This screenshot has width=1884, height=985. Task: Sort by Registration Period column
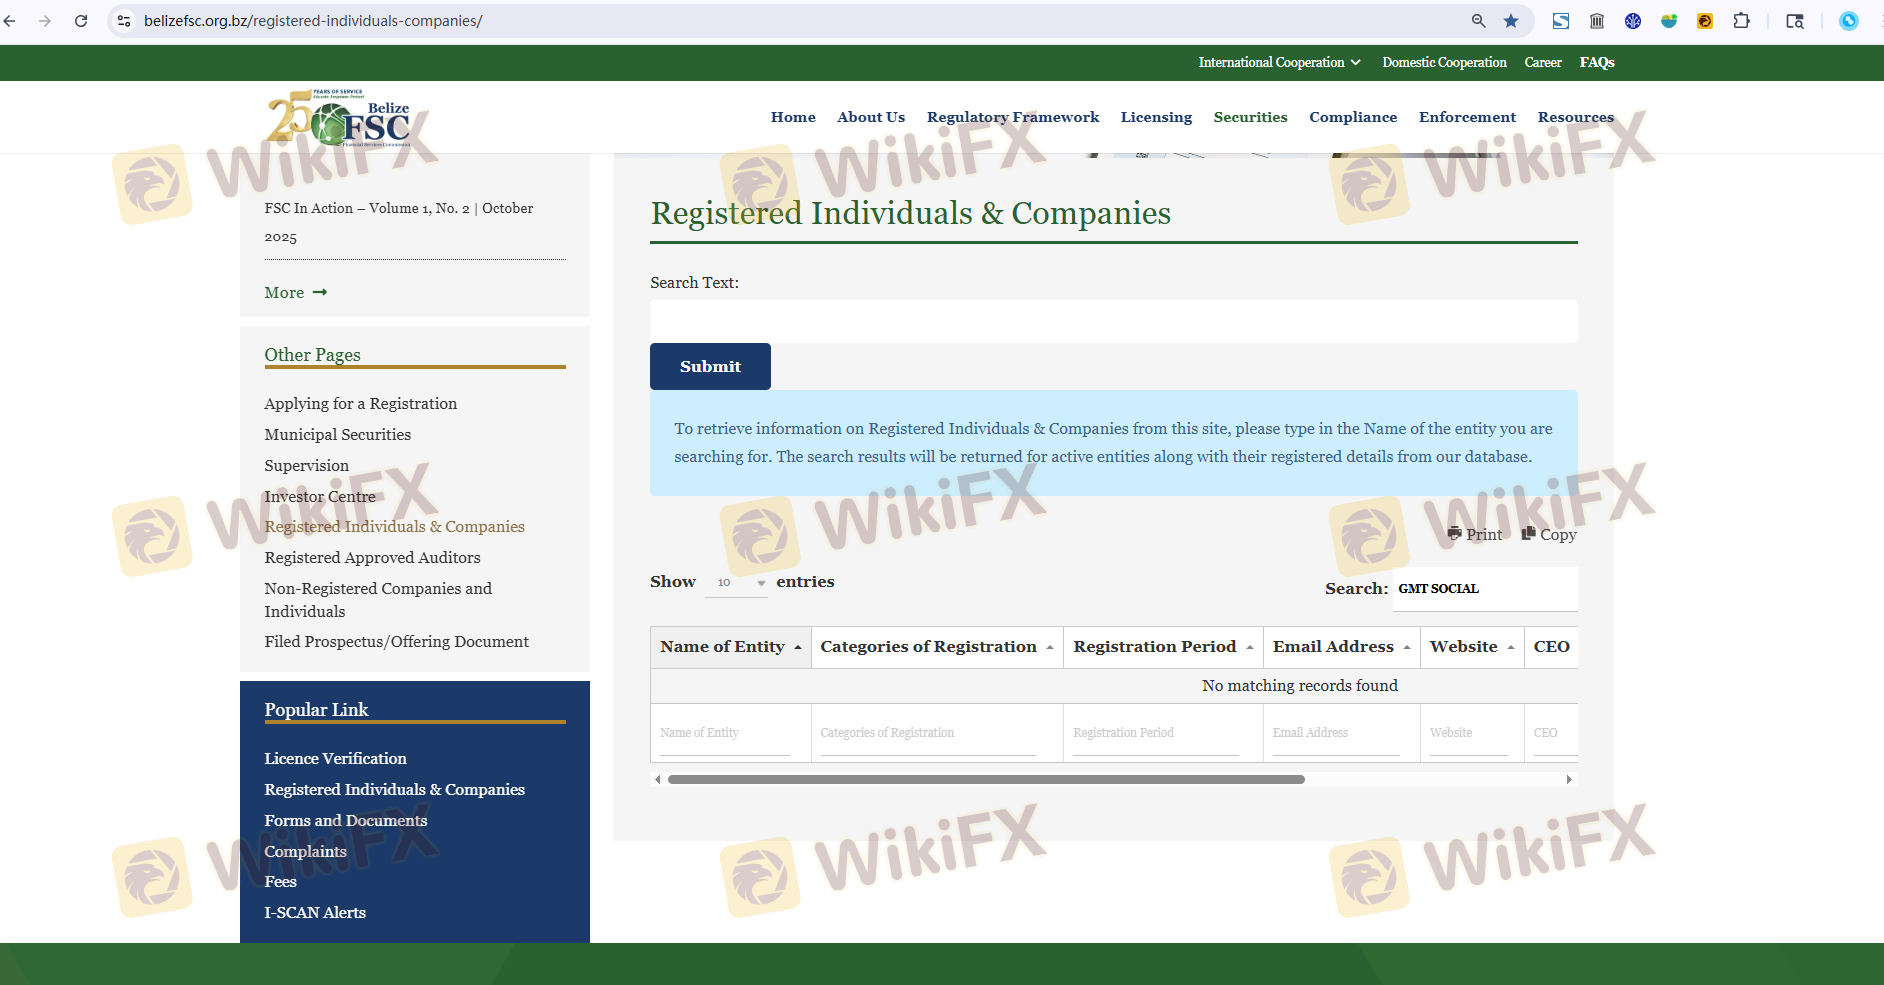(x=1162, y=647)
